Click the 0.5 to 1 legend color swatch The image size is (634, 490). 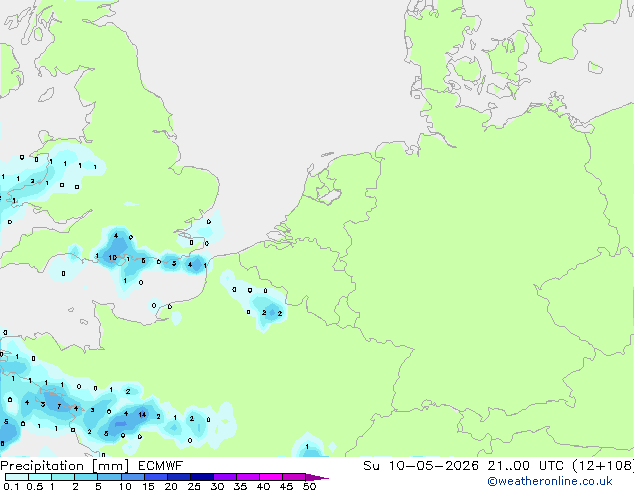[x=40, y=477]
